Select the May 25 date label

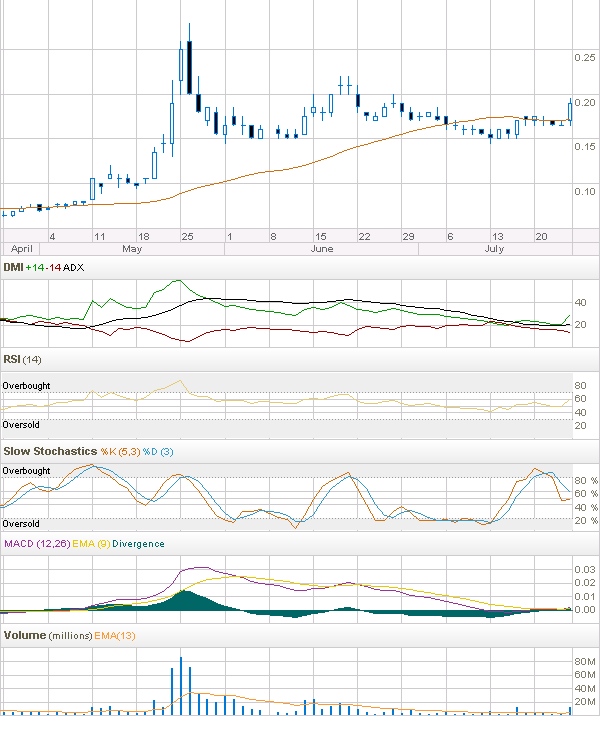(x=187, y=236)
